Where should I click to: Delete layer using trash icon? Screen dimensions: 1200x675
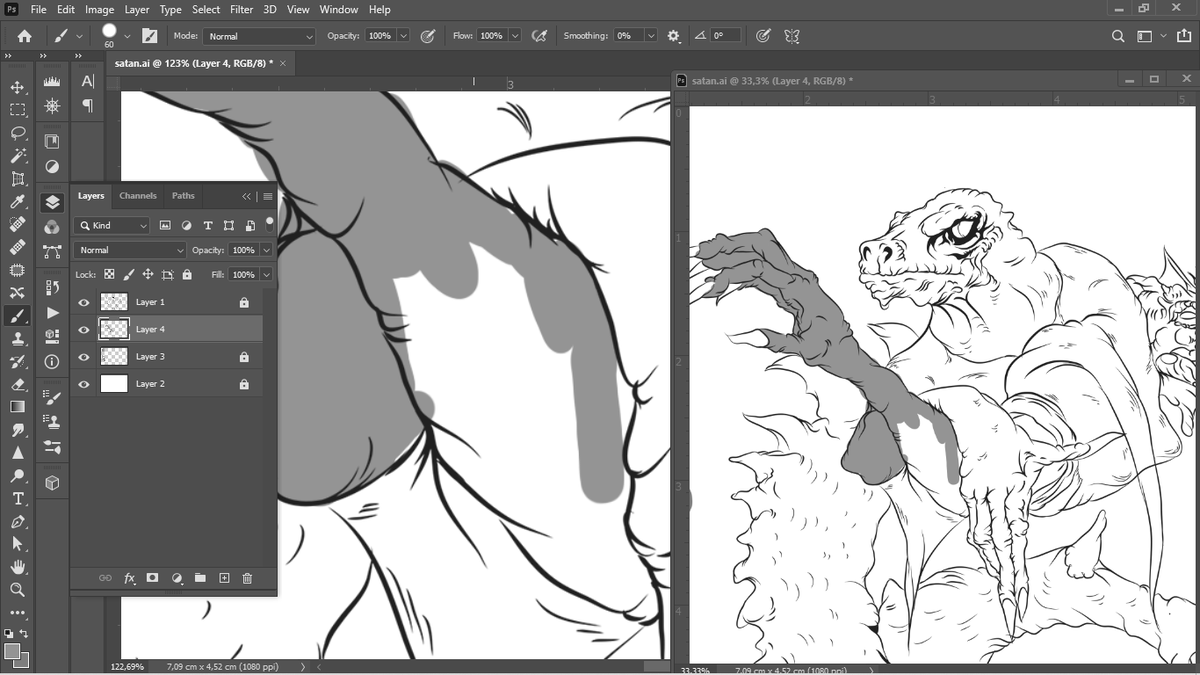[x=247, y=578]
